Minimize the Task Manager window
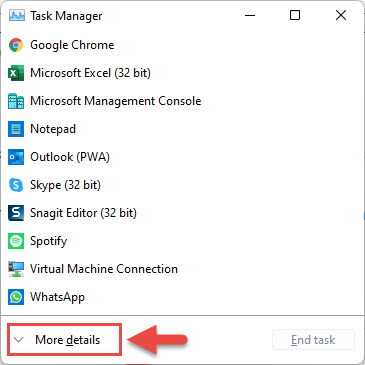Viewport: 365px width, 365px height. click(x=250, y=15)
